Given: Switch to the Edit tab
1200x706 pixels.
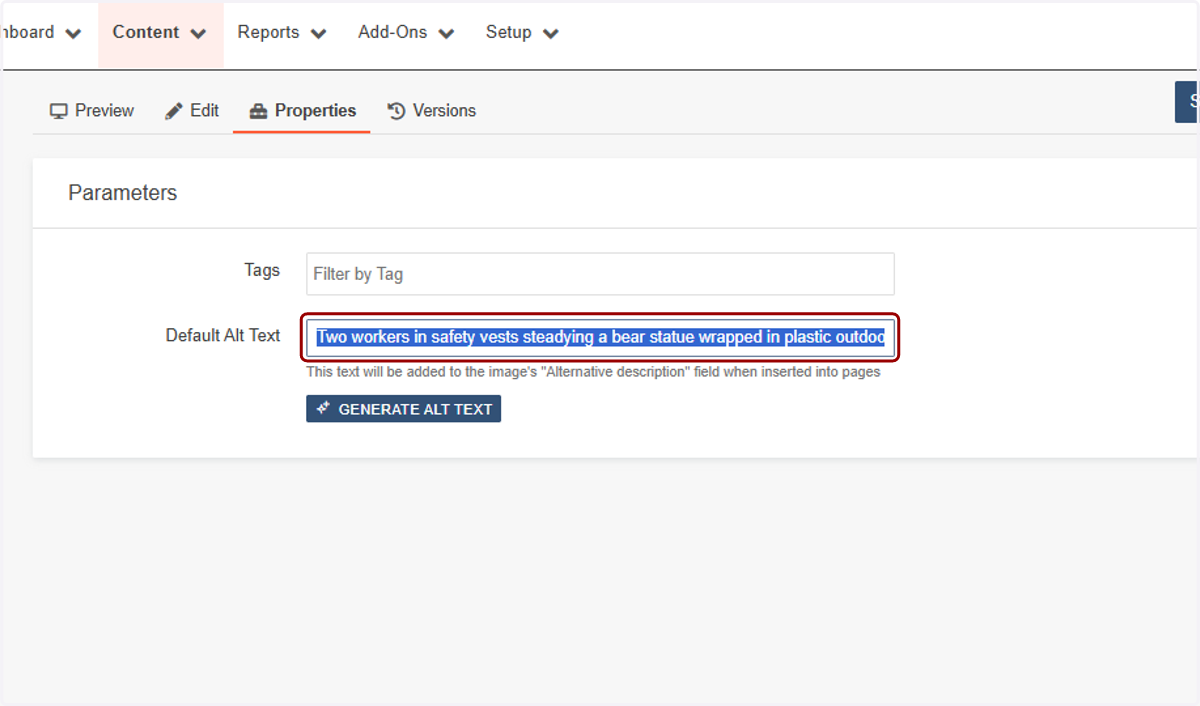Looking at the screenshot, I should 192,111.
